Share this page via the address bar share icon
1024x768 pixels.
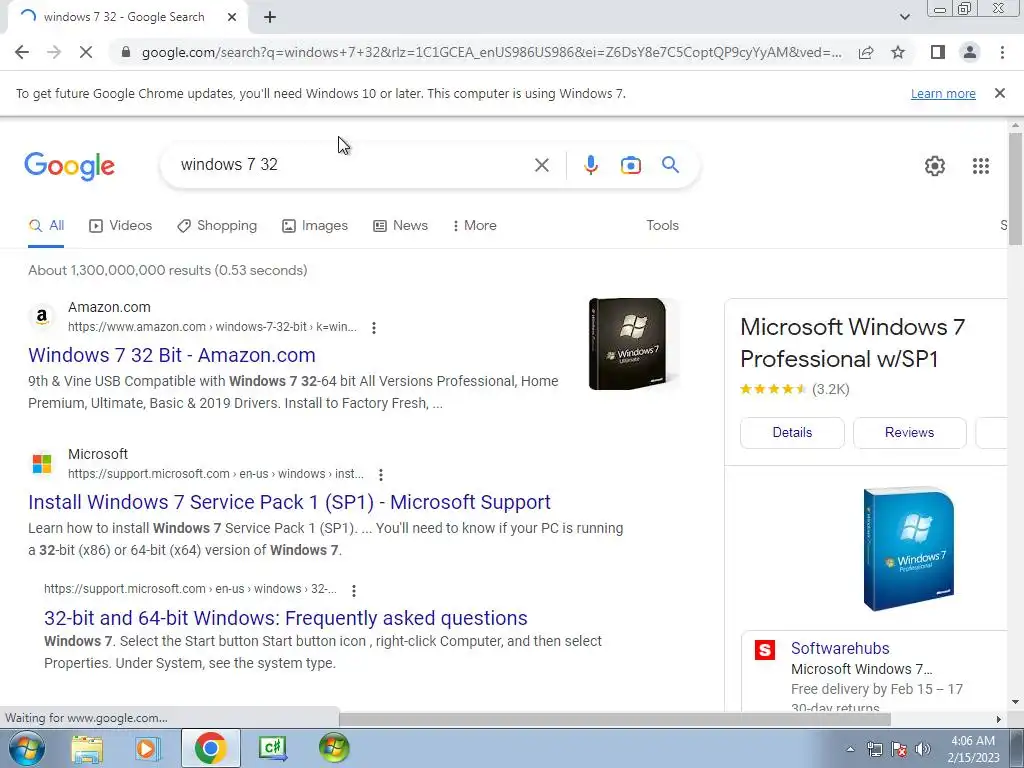tap(866, 52)
